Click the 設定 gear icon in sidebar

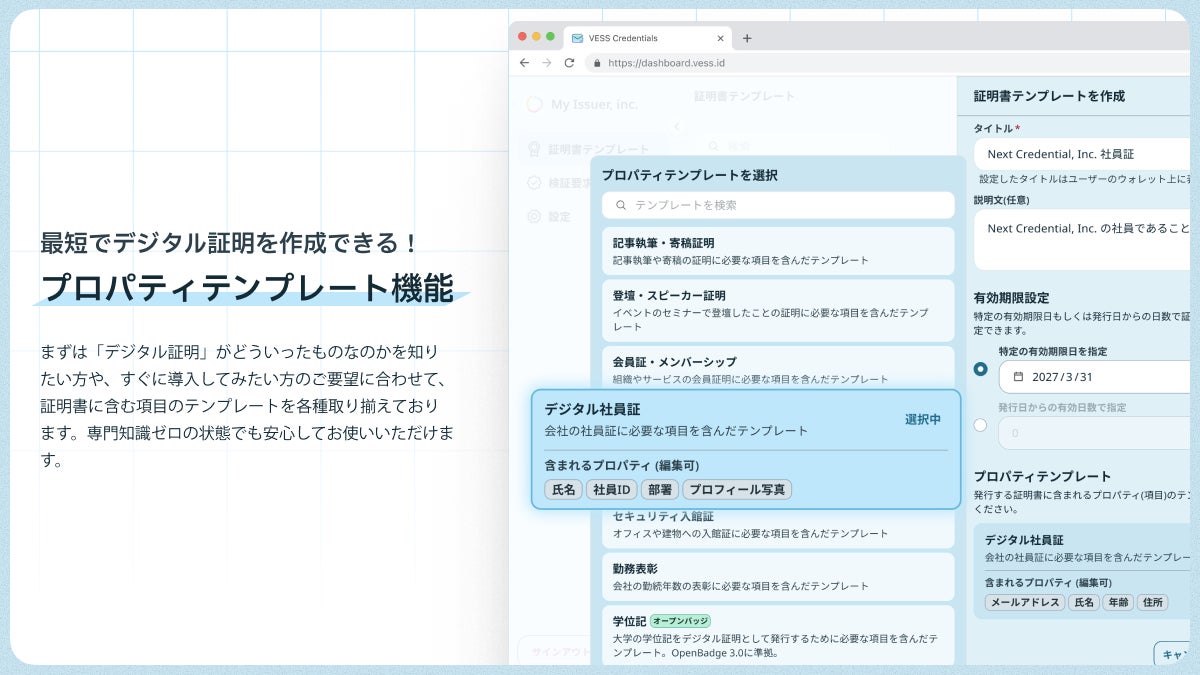click(x=534, y=216)
